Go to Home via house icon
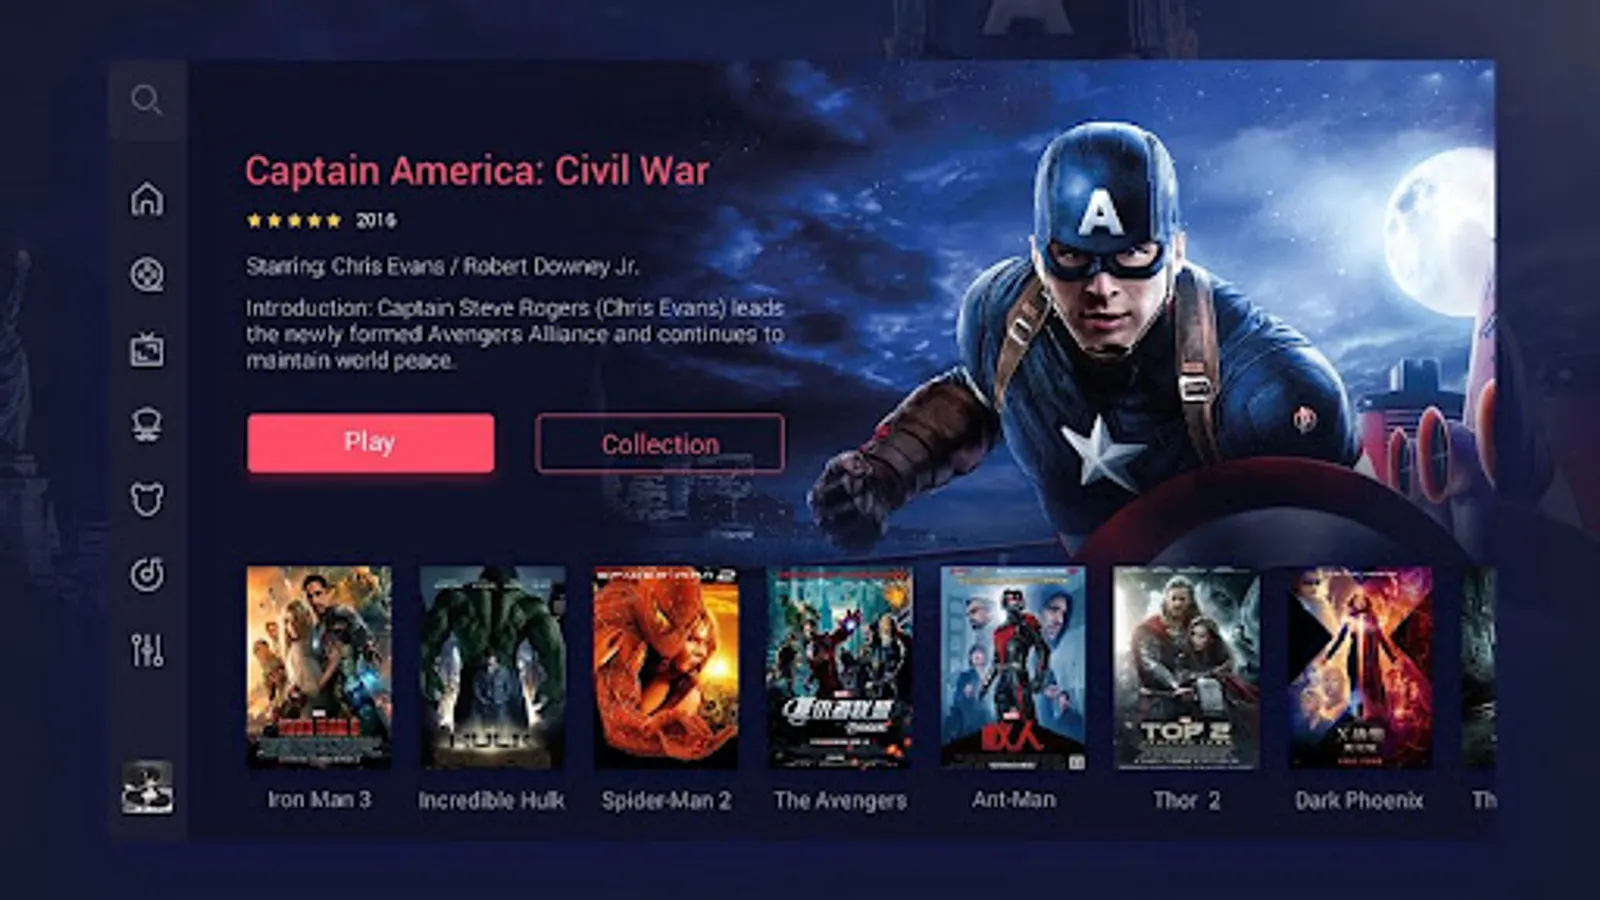 (147, 199)
